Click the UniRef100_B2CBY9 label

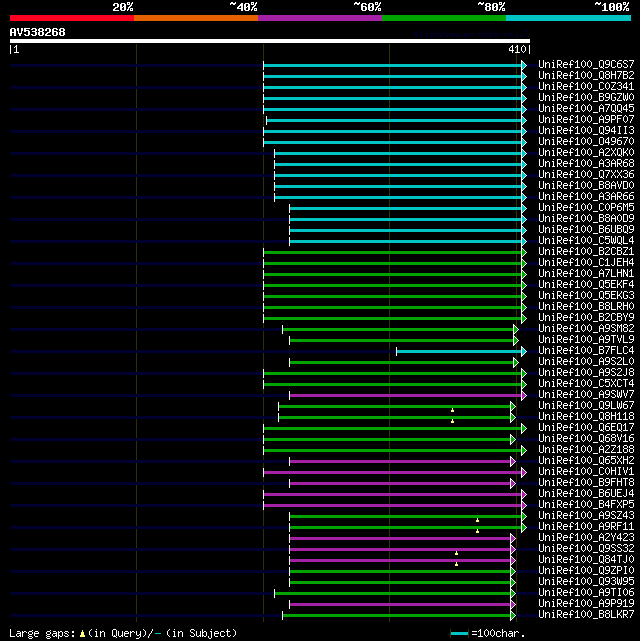coord(586,318)
